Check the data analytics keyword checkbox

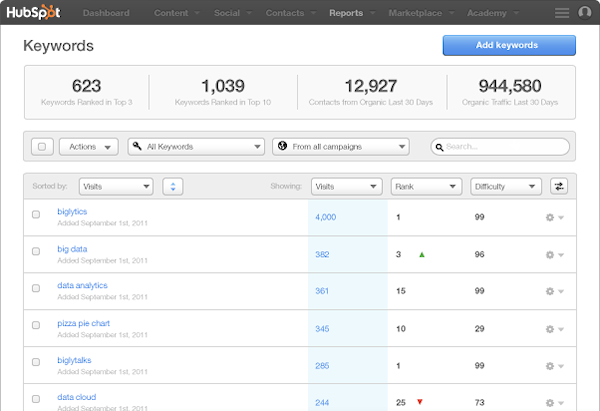tap(36, 288)
